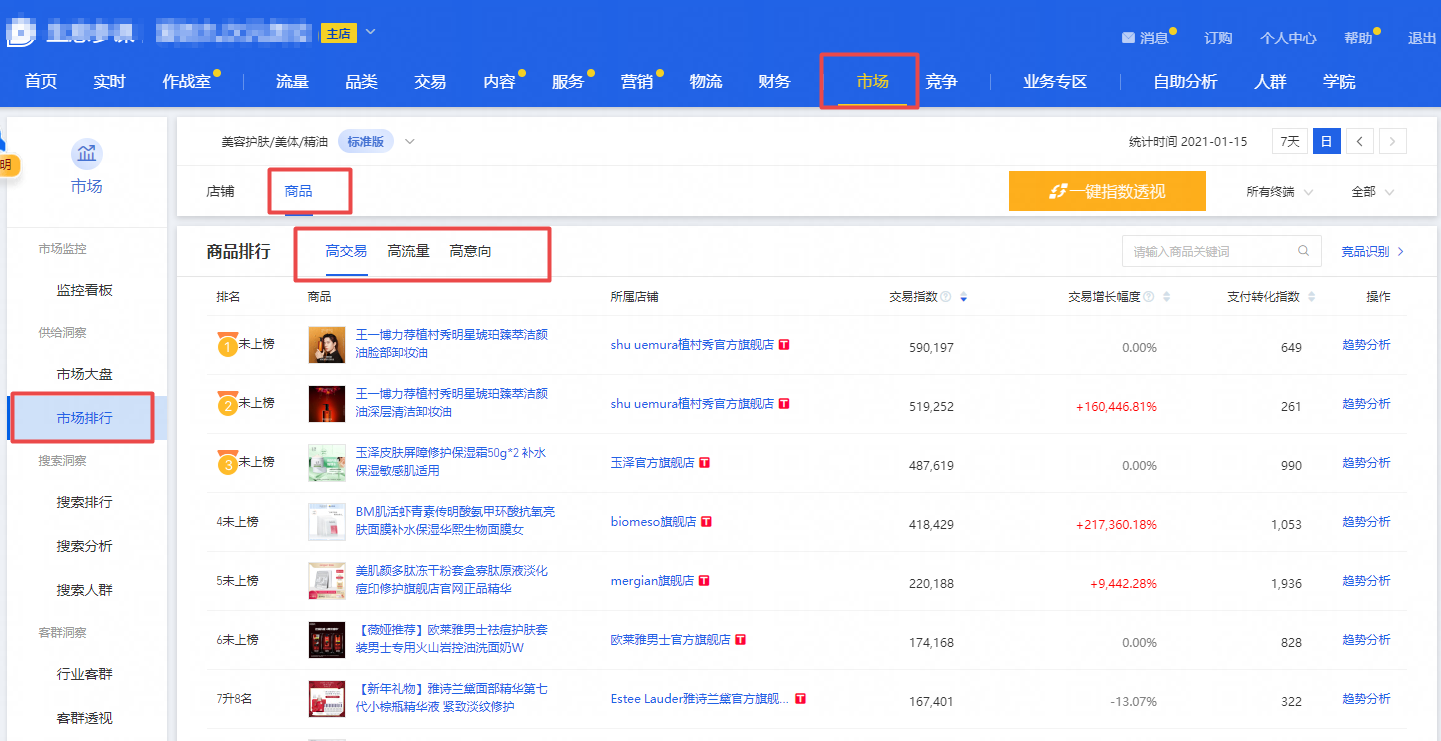Open the 作战室 tab
Screen dimensions: 1441x741
point(187,82)
